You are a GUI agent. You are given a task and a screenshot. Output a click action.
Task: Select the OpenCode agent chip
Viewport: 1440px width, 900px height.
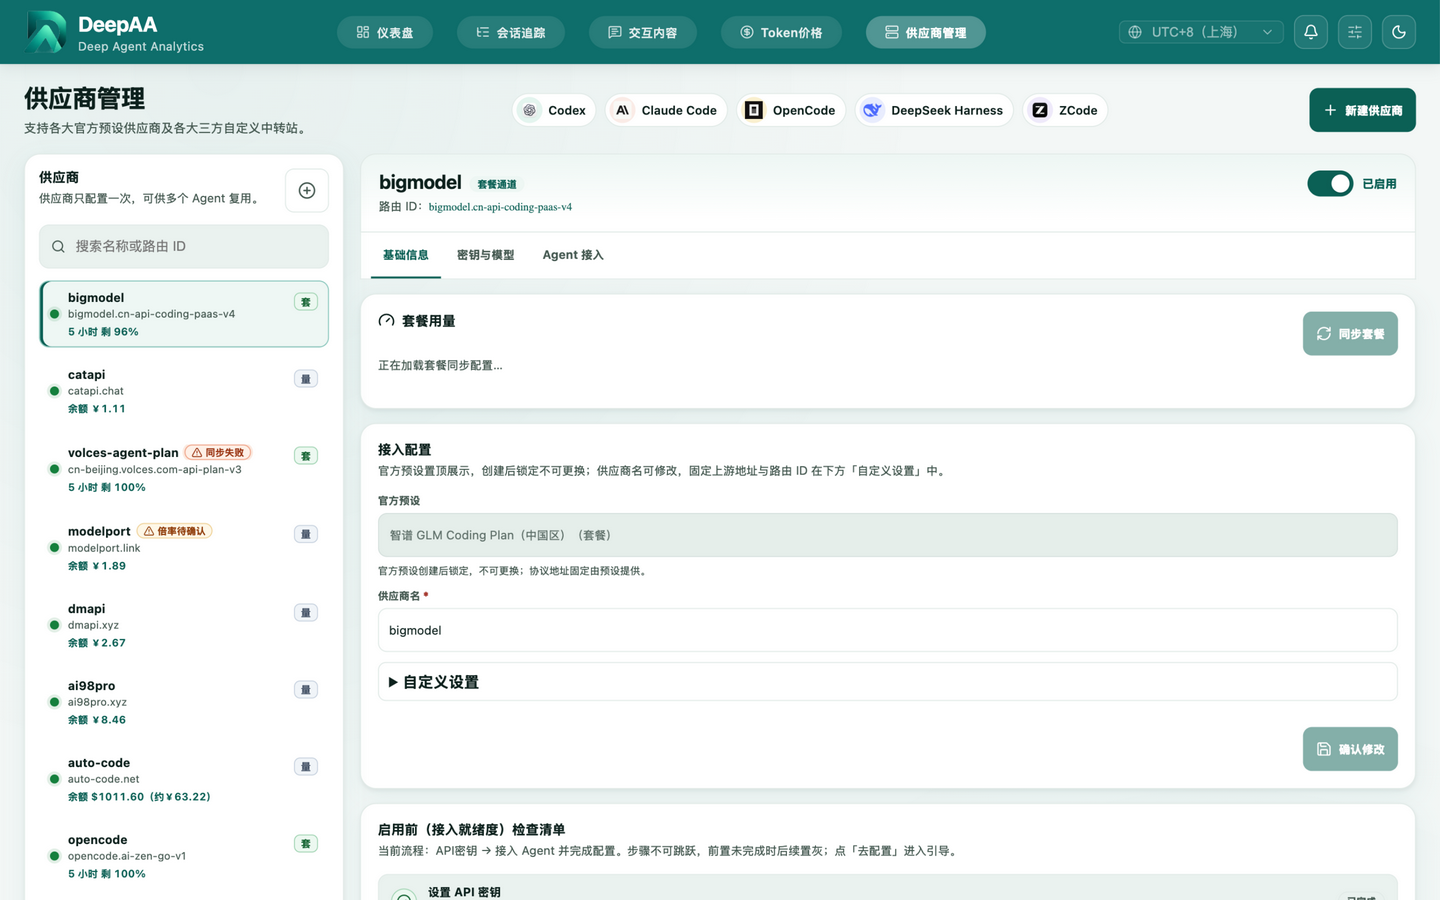point(791,110)
